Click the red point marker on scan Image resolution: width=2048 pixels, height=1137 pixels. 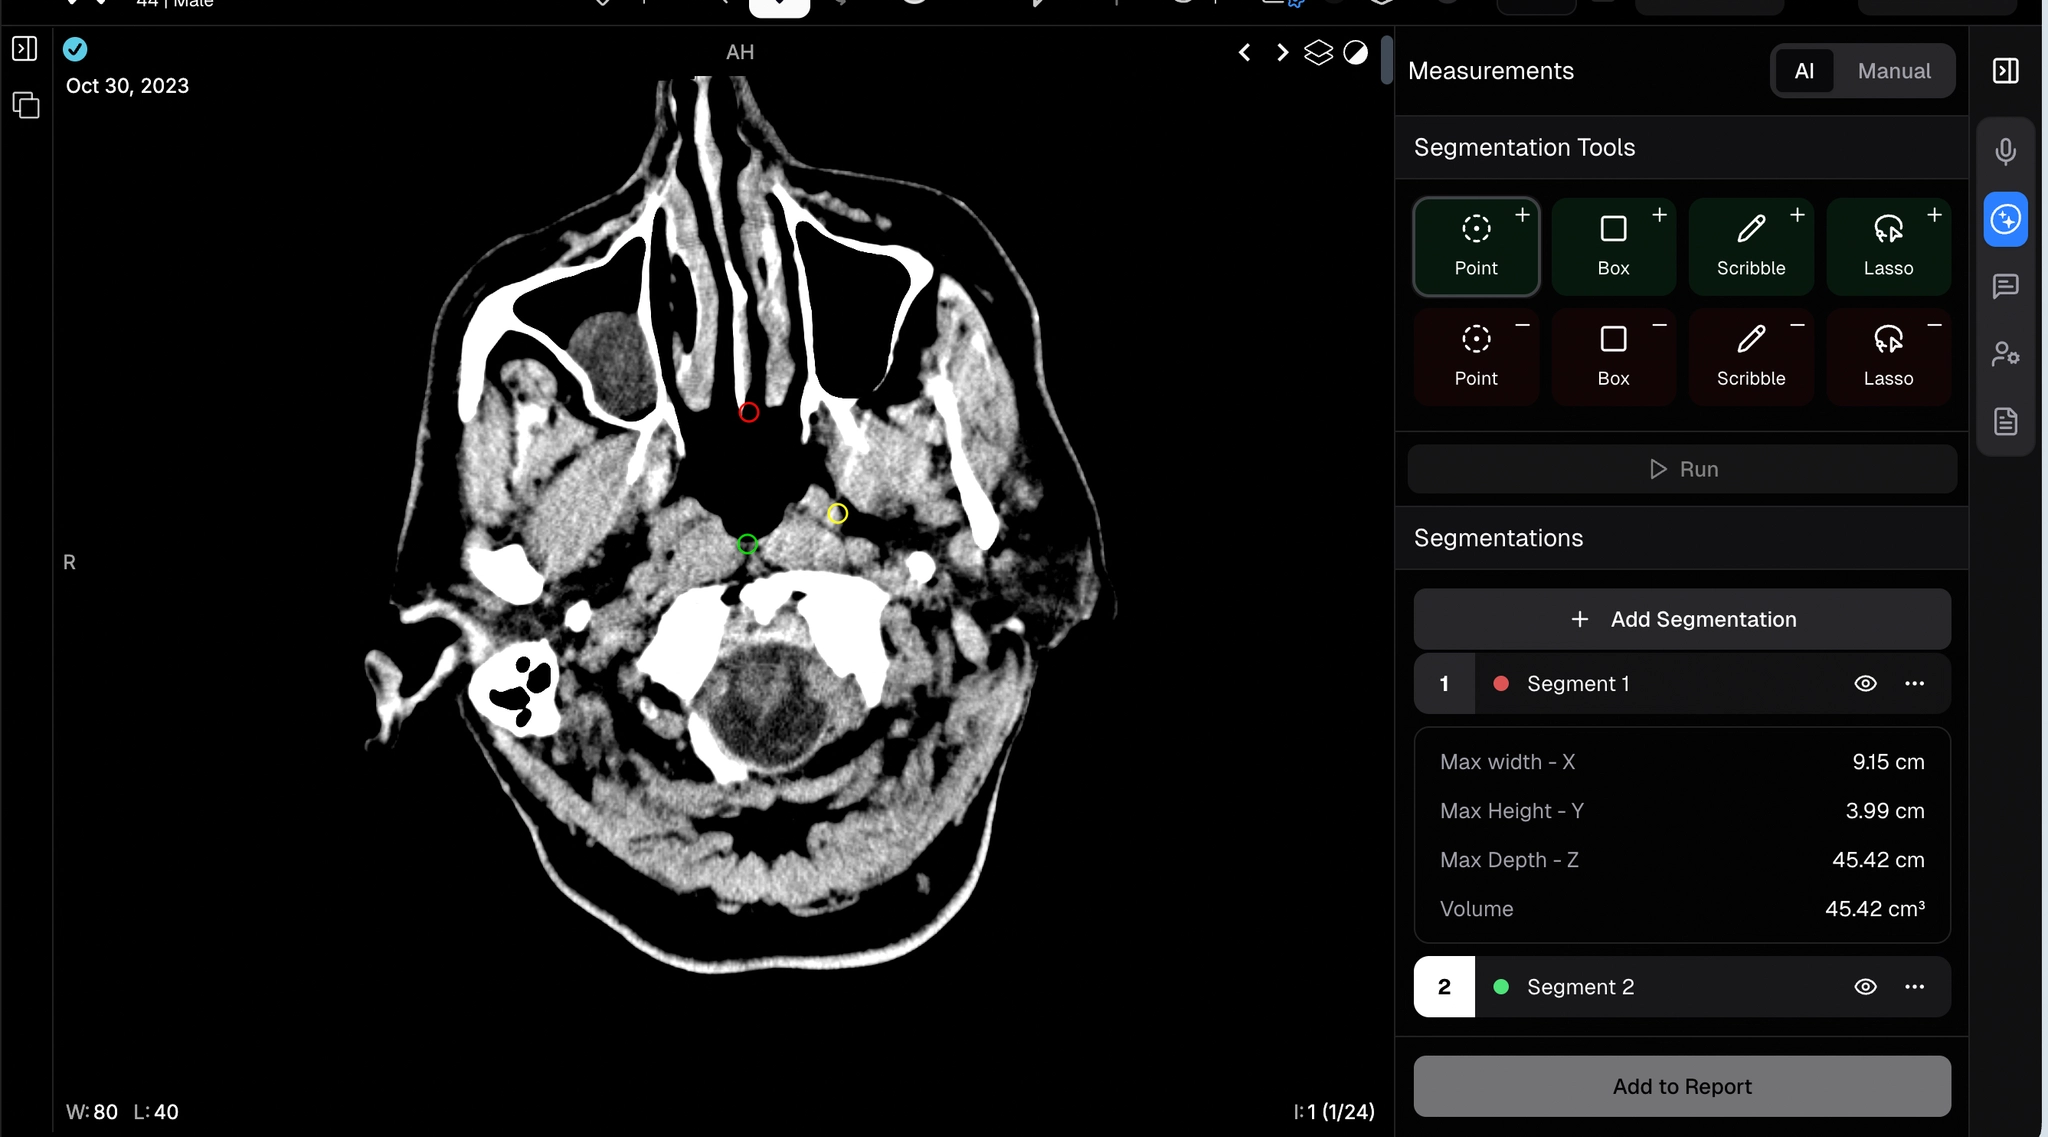click(749, 412)
